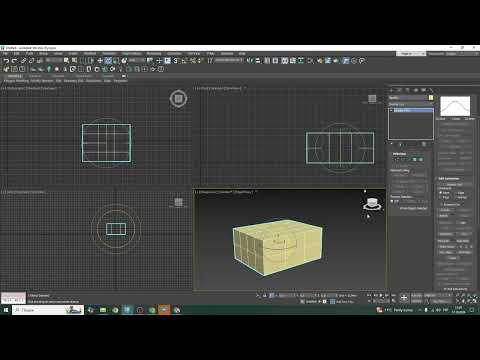Click the Undo arrow icon

coord(6,61)
